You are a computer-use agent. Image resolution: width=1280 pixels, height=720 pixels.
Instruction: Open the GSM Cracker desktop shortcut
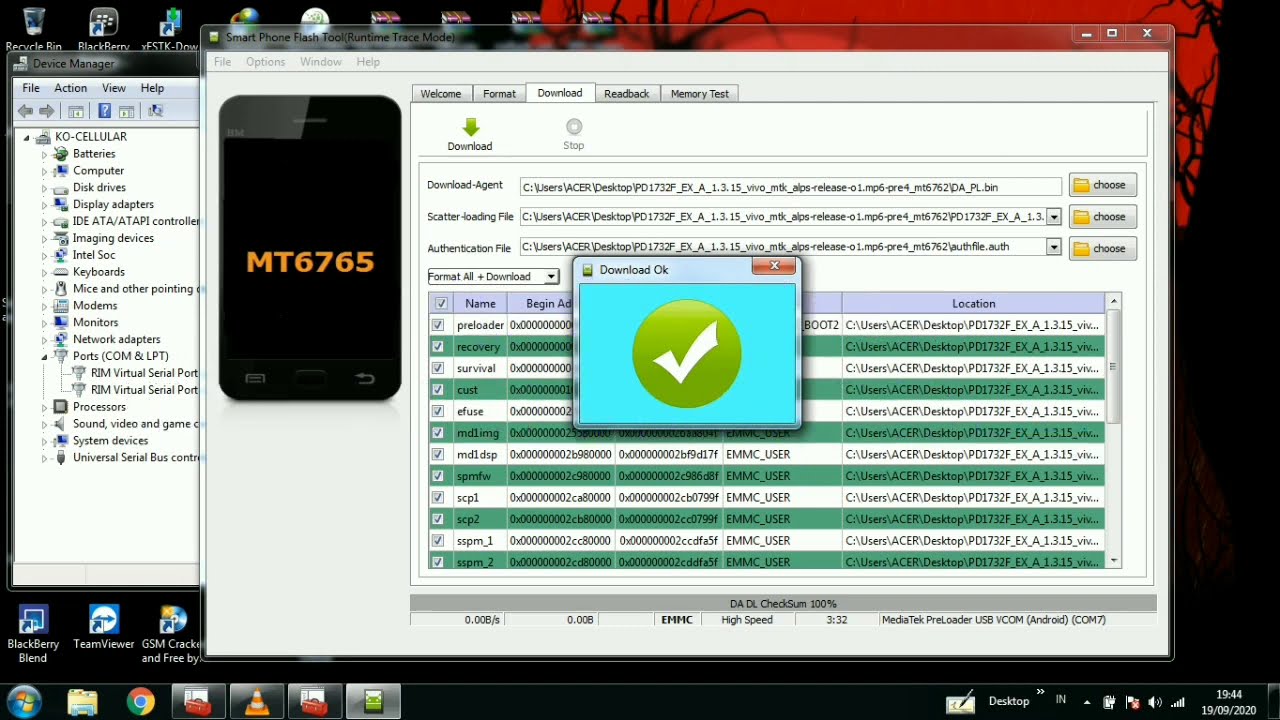coord(171,635)
